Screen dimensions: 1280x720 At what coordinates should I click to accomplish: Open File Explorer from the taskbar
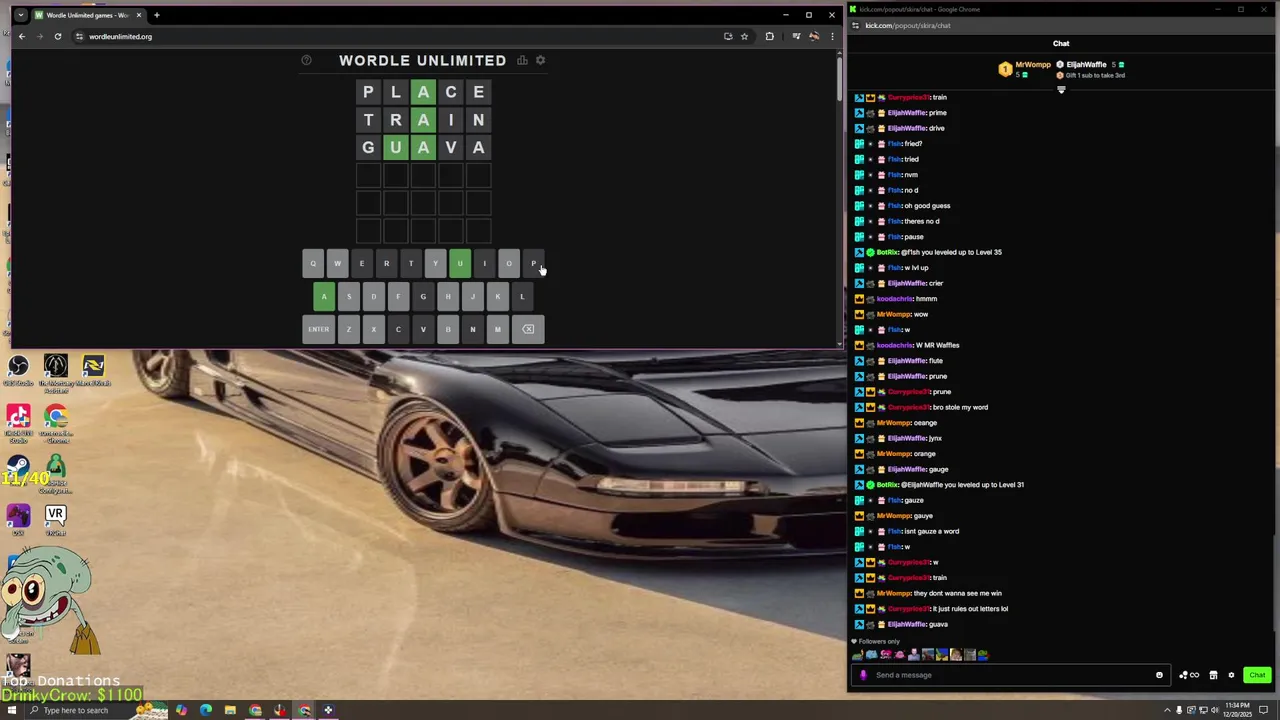[230, 710]
